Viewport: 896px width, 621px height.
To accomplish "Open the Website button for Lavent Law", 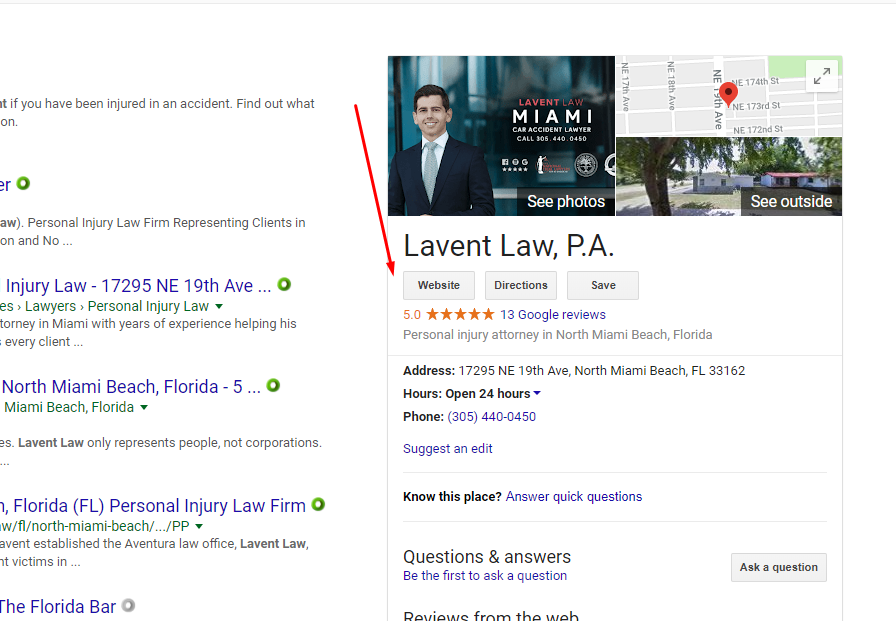I will (438, 285).
